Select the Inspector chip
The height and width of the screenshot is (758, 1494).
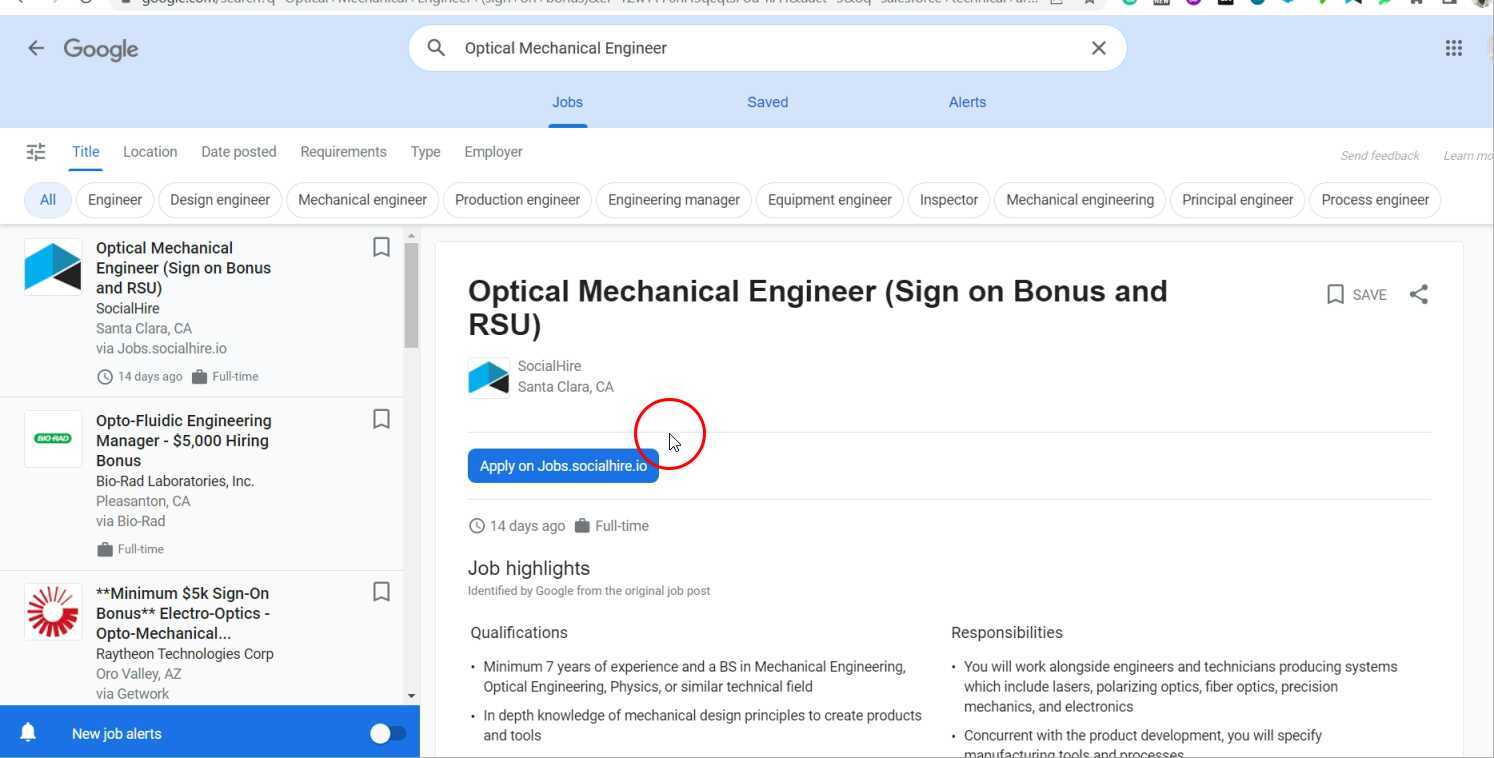point(949,200)
